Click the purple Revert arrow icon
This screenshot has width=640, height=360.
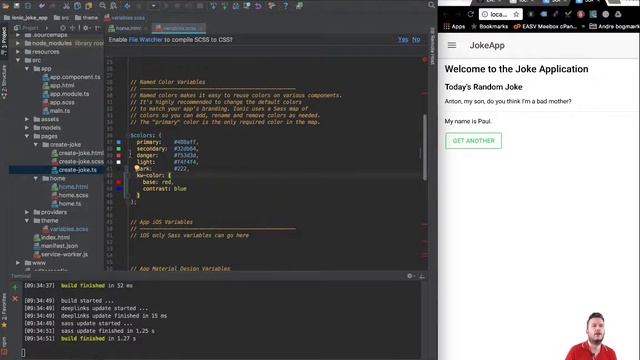point(258,6)
